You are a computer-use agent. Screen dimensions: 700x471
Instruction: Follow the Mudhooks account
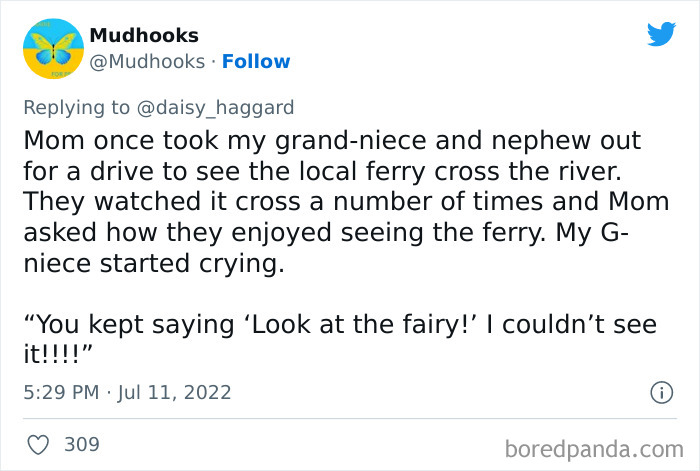(x=256, y=62)
